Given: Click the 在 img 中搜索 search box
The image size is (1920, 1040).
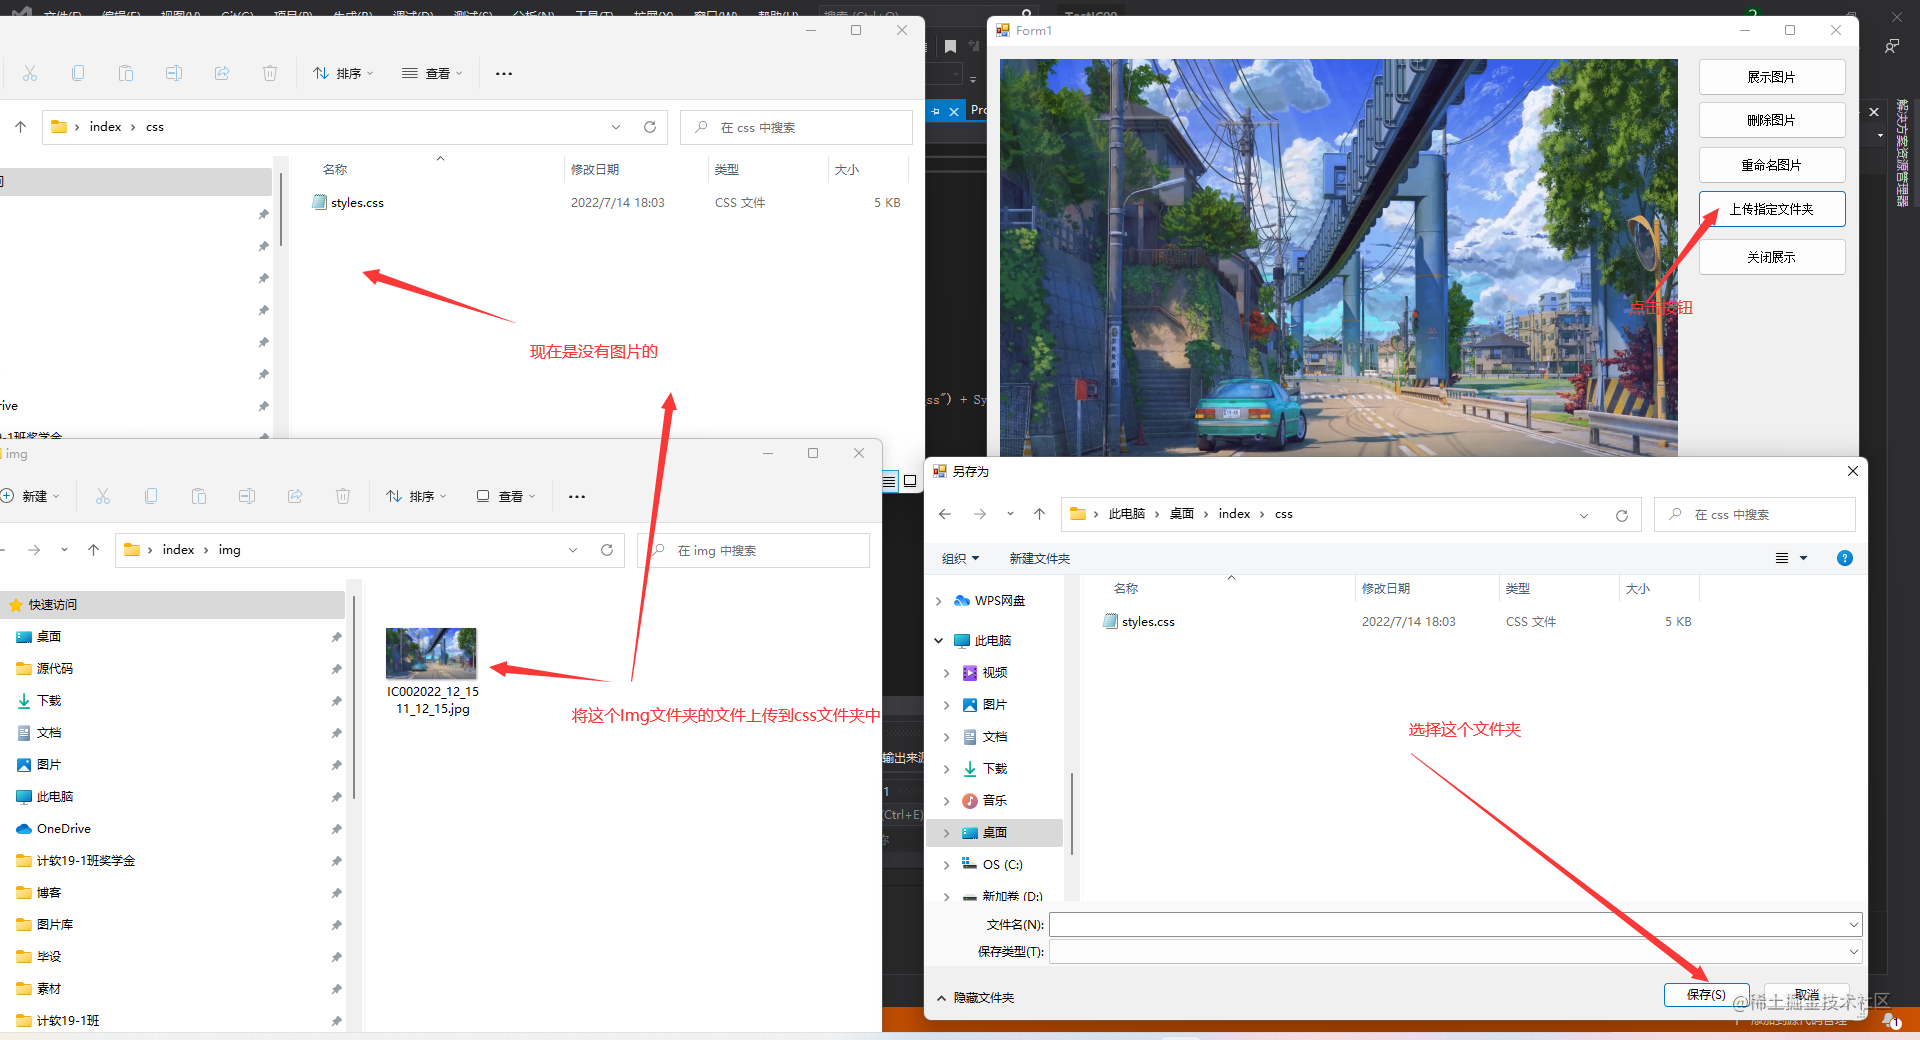Looking at the screenshot, I should tap(753, 550).
